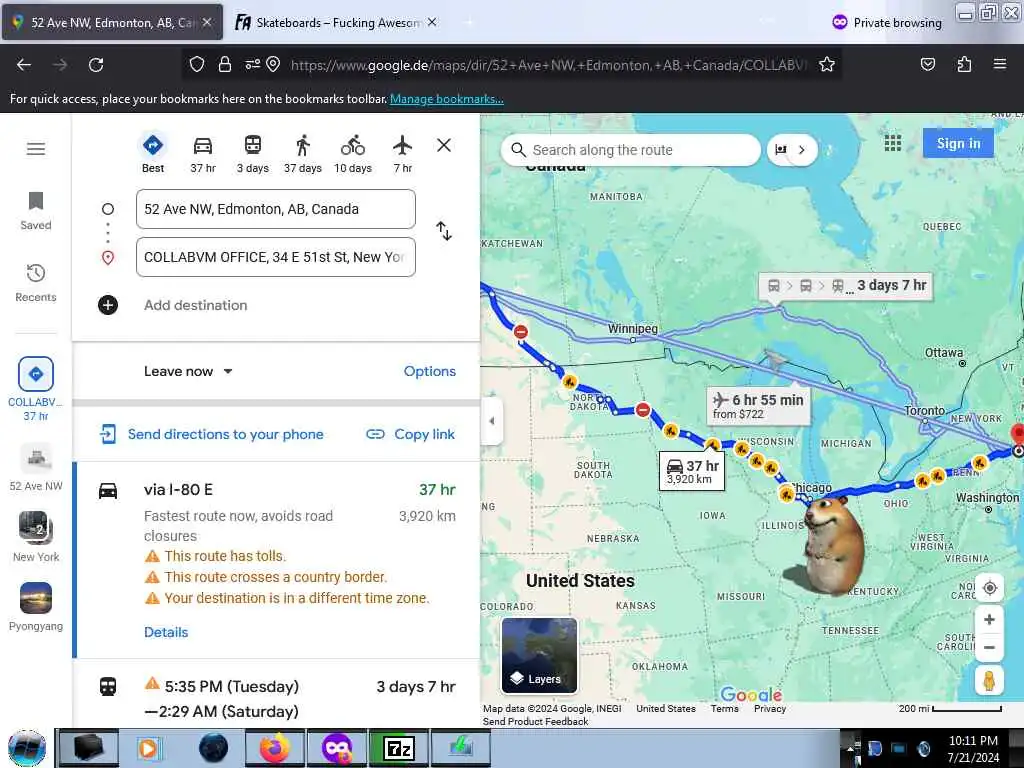This screenshot has width=1024, height=768.
Task: Reverse starting point and destination
Action: (x=444, y=231)
